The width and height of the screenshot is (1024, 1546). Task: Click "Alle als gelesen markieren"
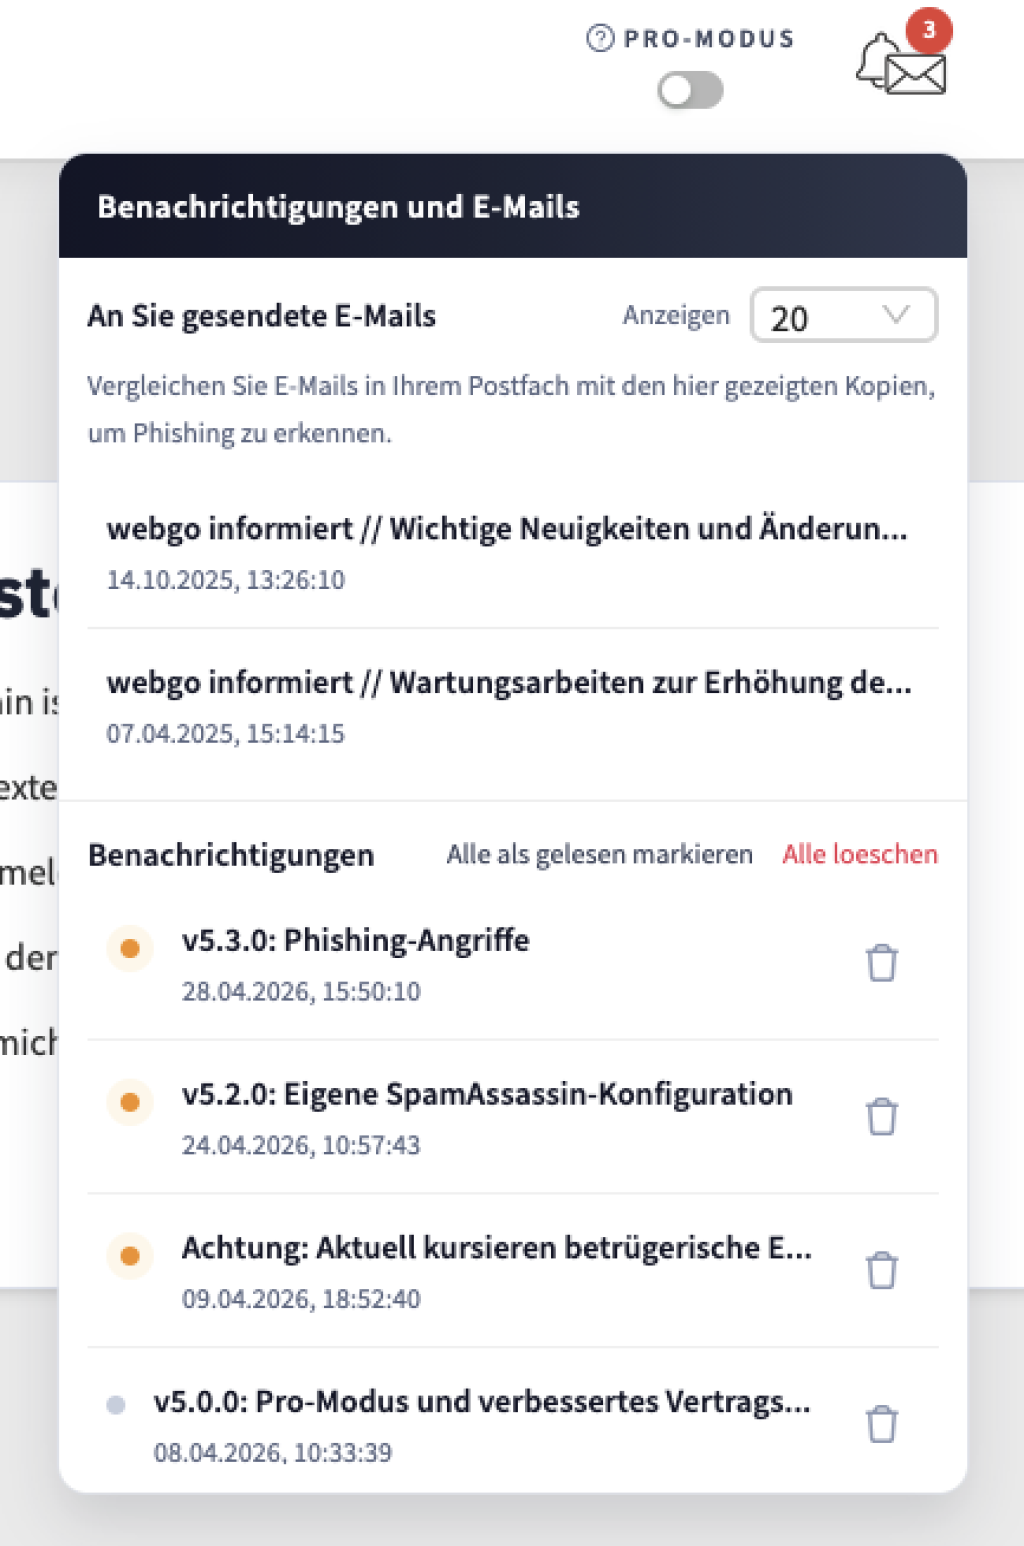pyautogui.click(x=599, y=854)
